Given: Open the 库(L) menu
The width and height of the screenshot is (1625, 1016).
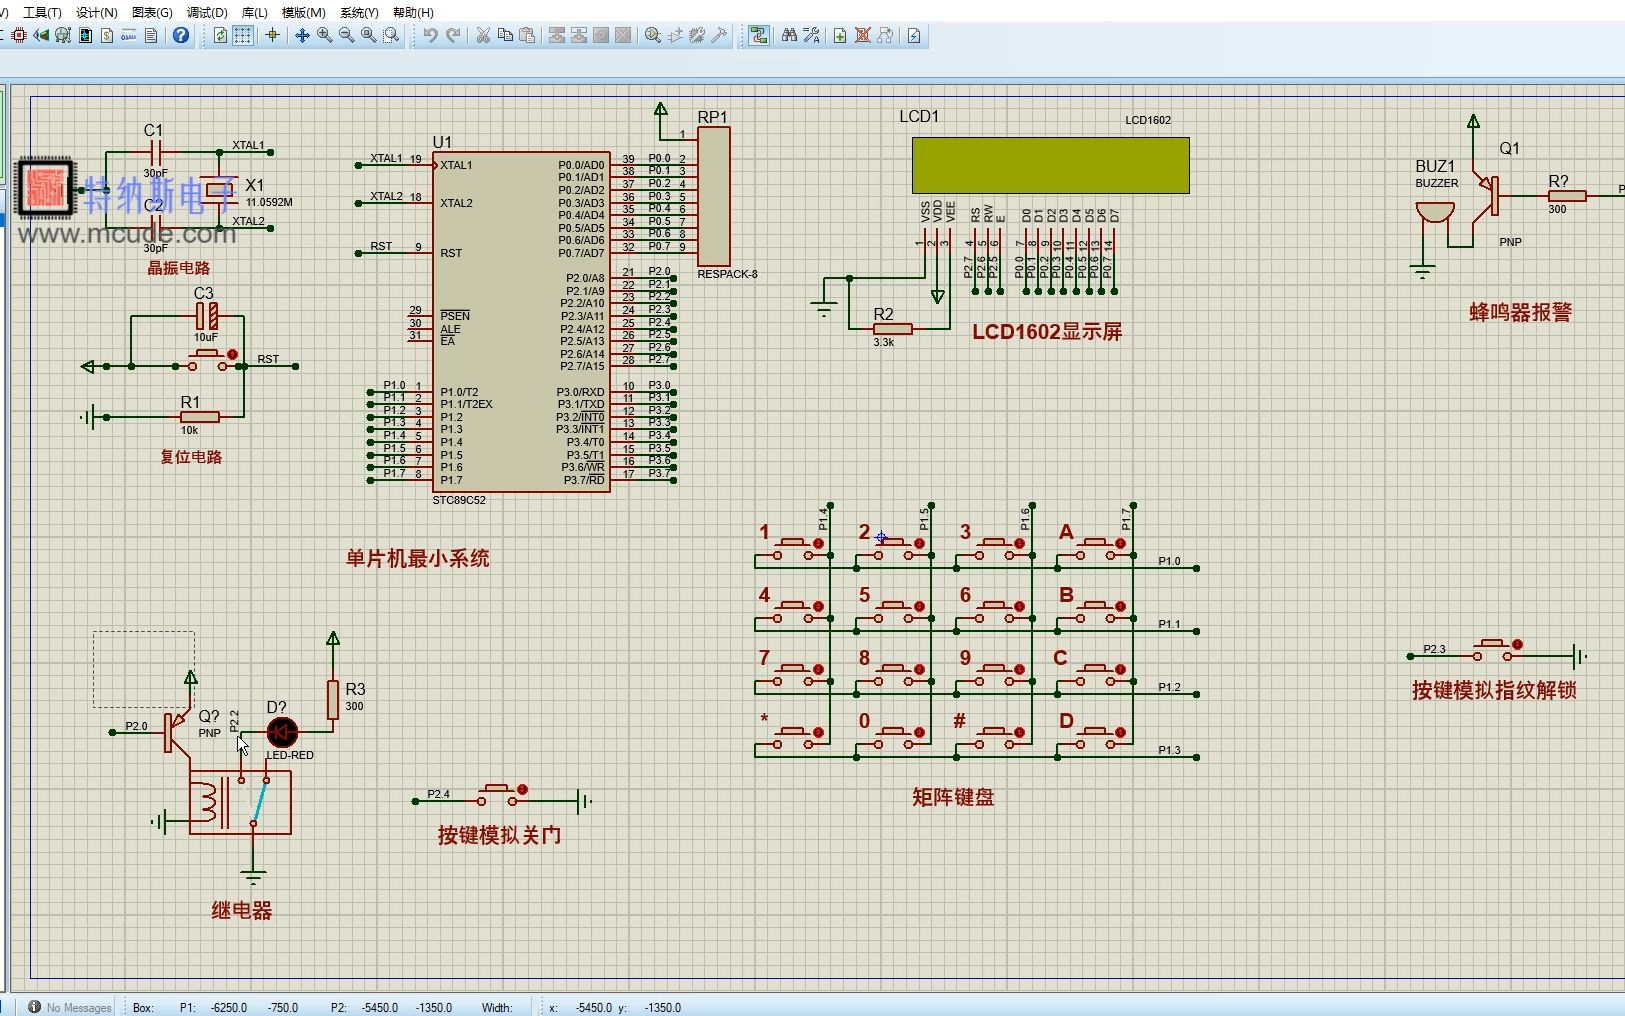Looking at the screenshot, I should pyautogui.click(x=255, y=12).
